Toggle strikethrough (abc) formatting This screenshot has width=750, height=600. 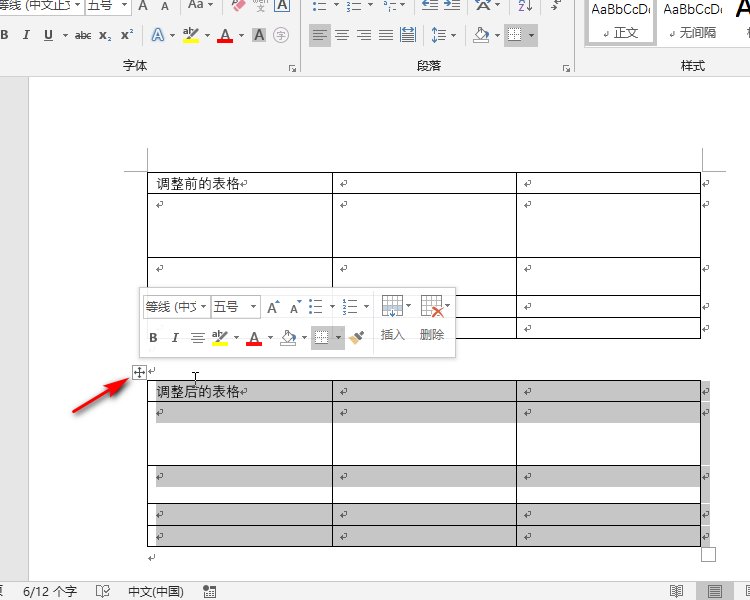[83, 35]
